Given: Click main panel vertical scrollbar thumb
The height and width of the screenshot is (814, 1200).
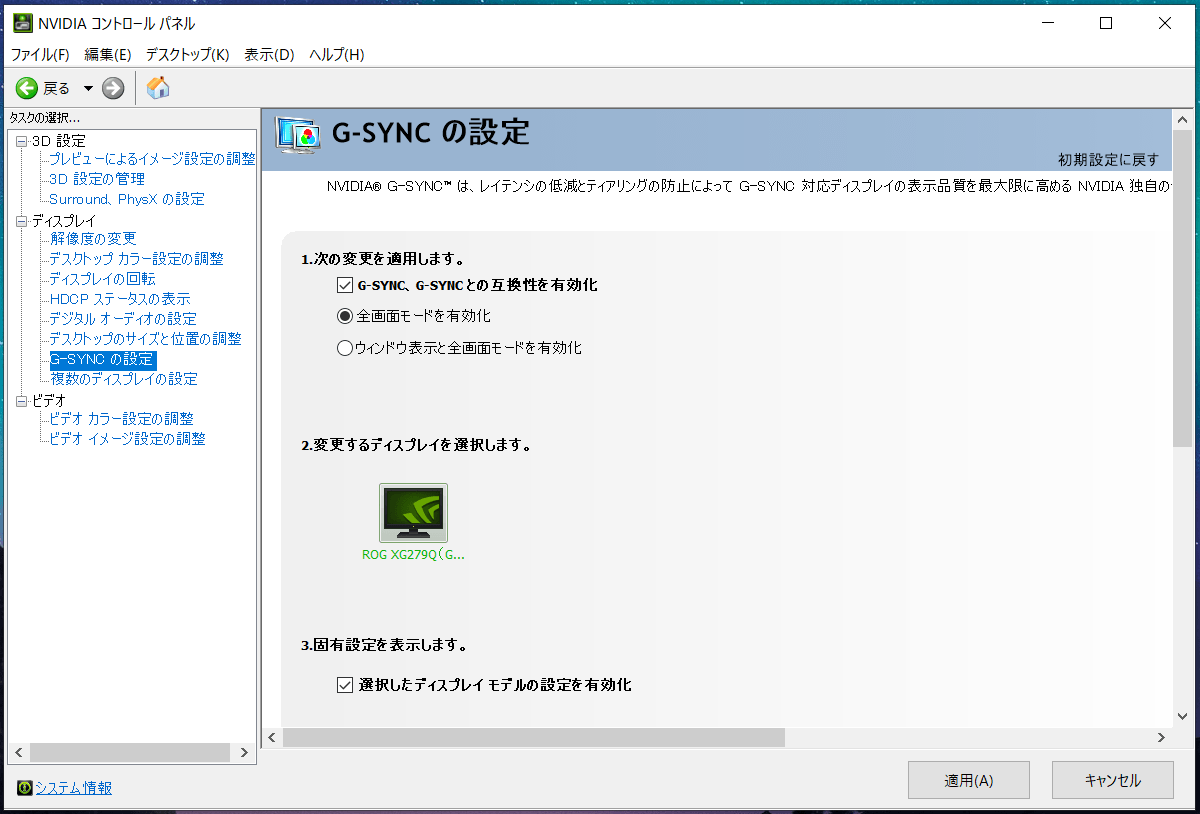Looking at the screenshot, I should tap(1183, 287).
